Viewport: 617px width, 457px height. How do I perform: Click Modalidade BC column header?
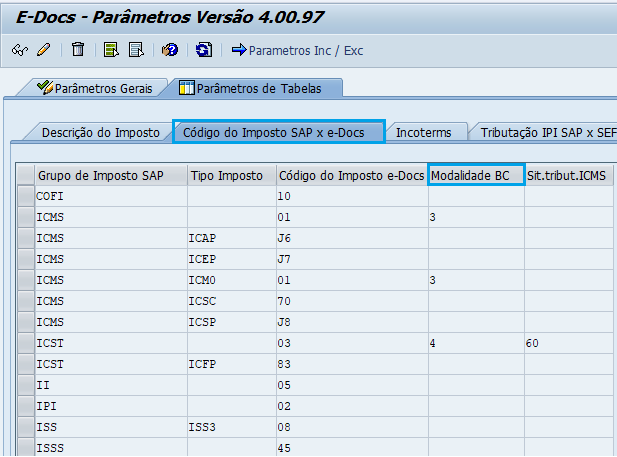click(476, 175)
